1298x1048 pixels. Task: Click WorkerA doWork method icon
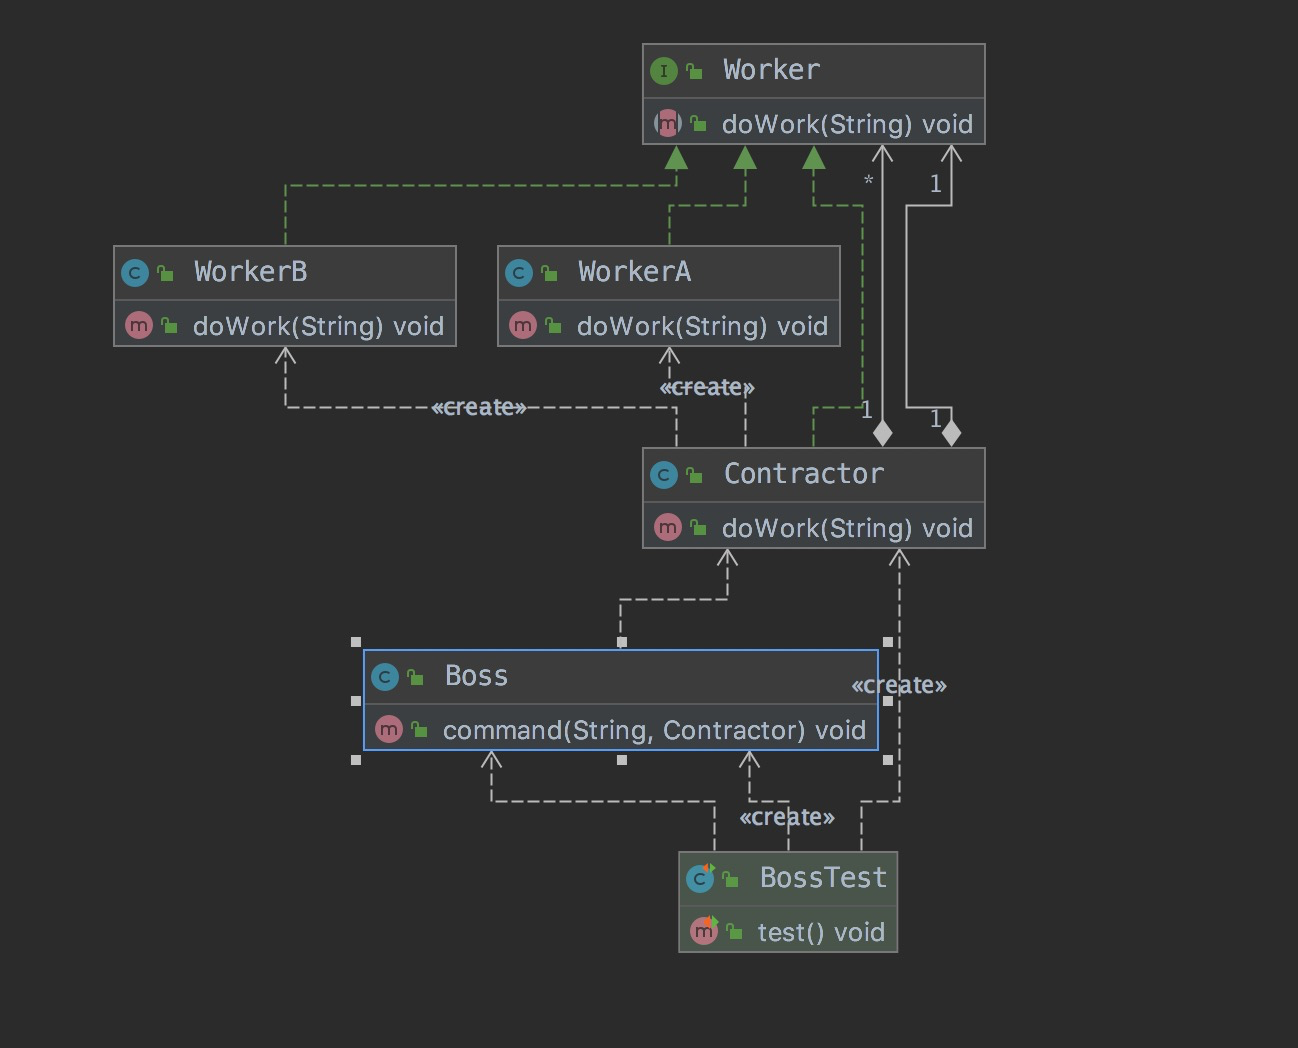point(523,325)
